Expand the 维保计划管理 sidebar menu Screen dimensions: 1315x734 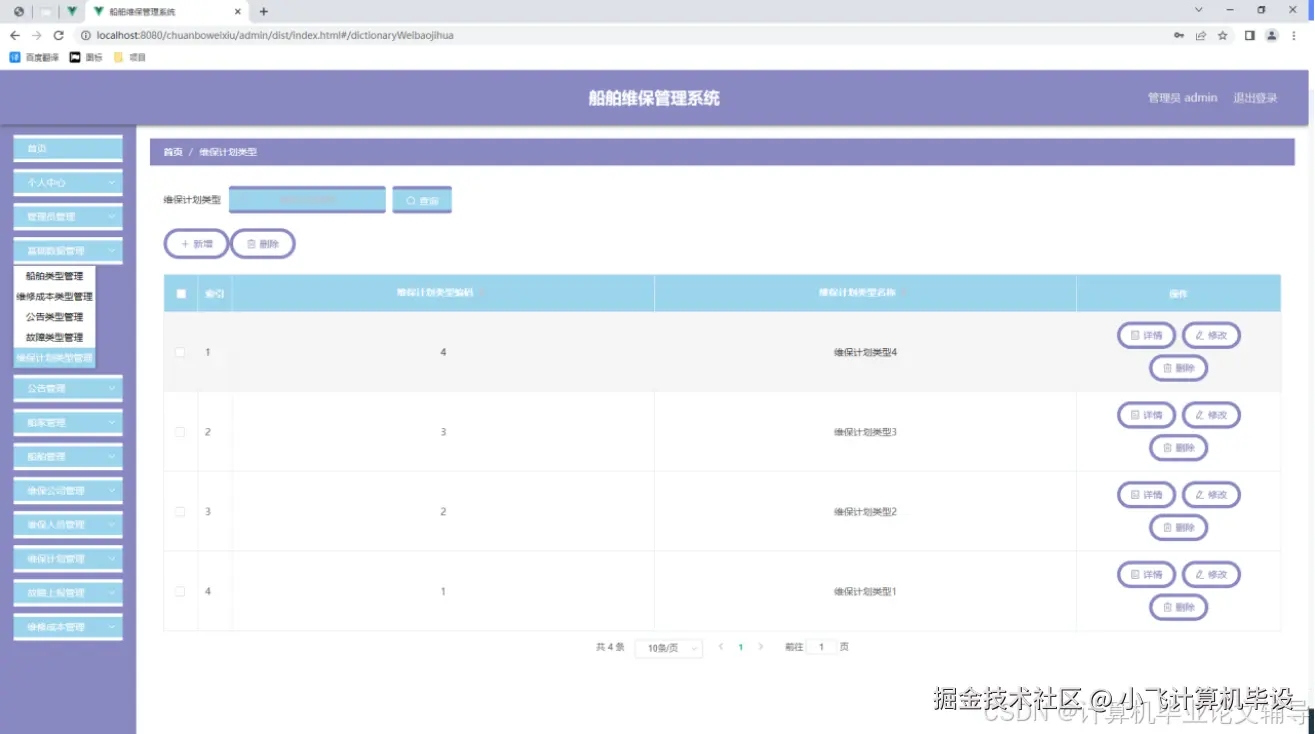[x=68, y=559]
